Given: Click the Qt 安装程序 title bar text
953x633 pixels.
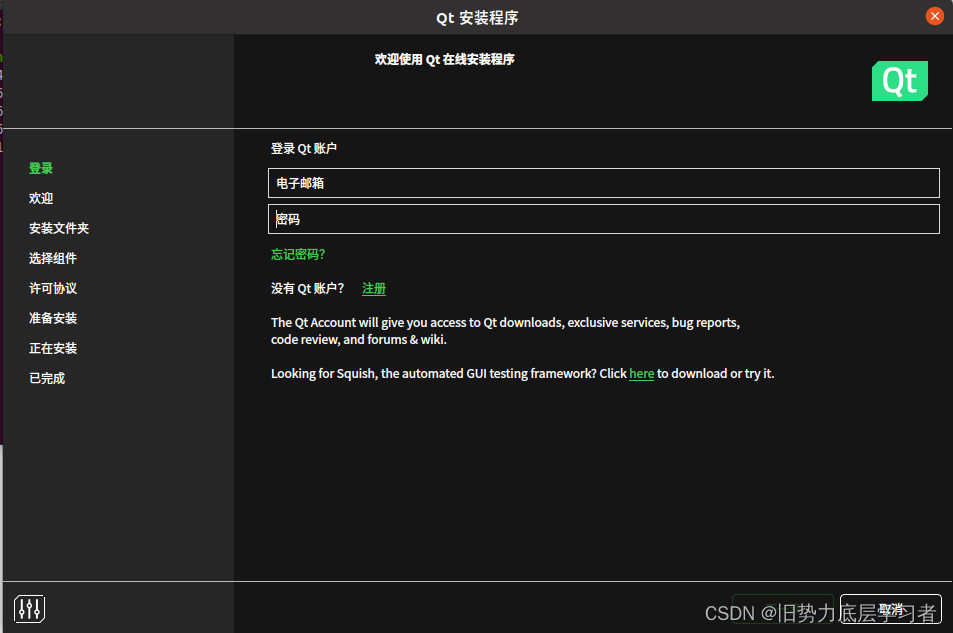Looking at the screenshot, I should pos(477,18).
